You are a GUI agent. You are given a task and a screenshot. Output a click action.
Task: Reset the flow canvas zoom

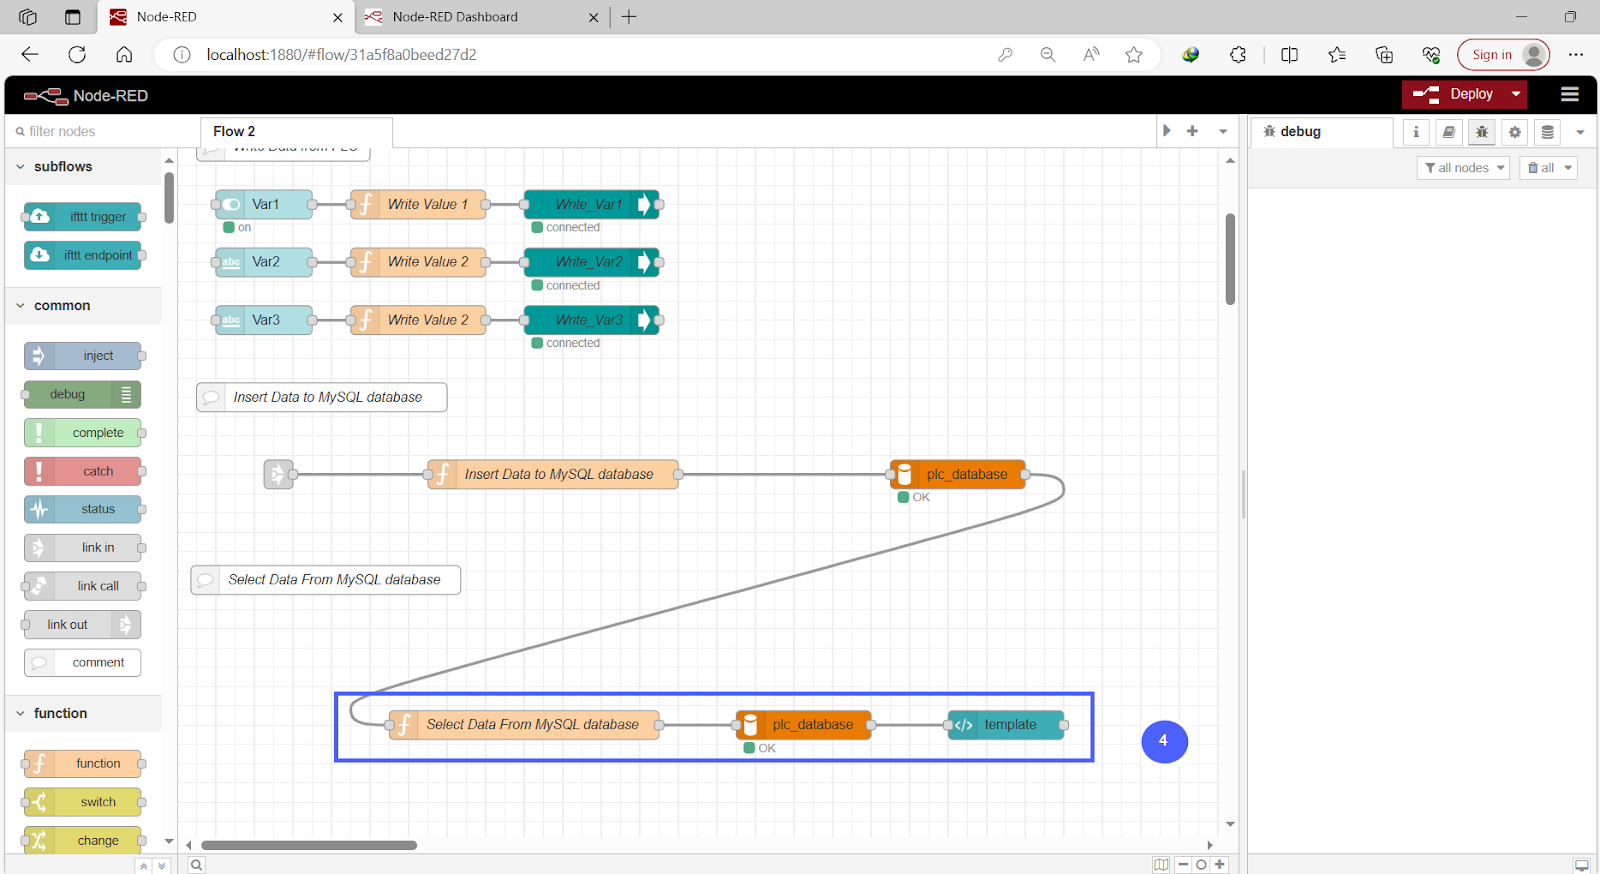click(x=1201, y=865)
